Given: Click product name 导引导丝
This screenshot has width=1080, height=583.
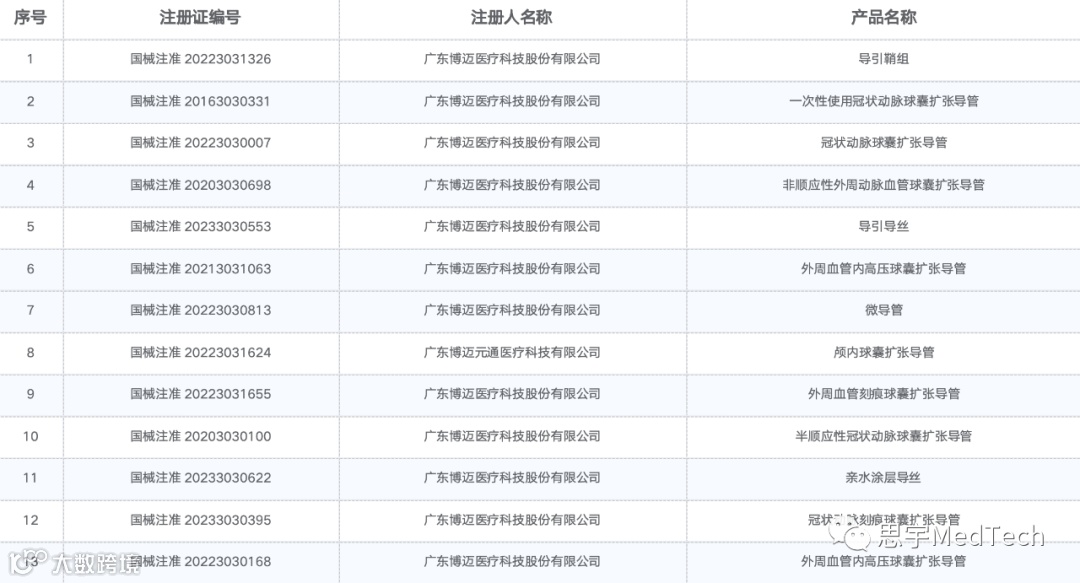Looking at the screenshot, I should (x=884, y=227).
